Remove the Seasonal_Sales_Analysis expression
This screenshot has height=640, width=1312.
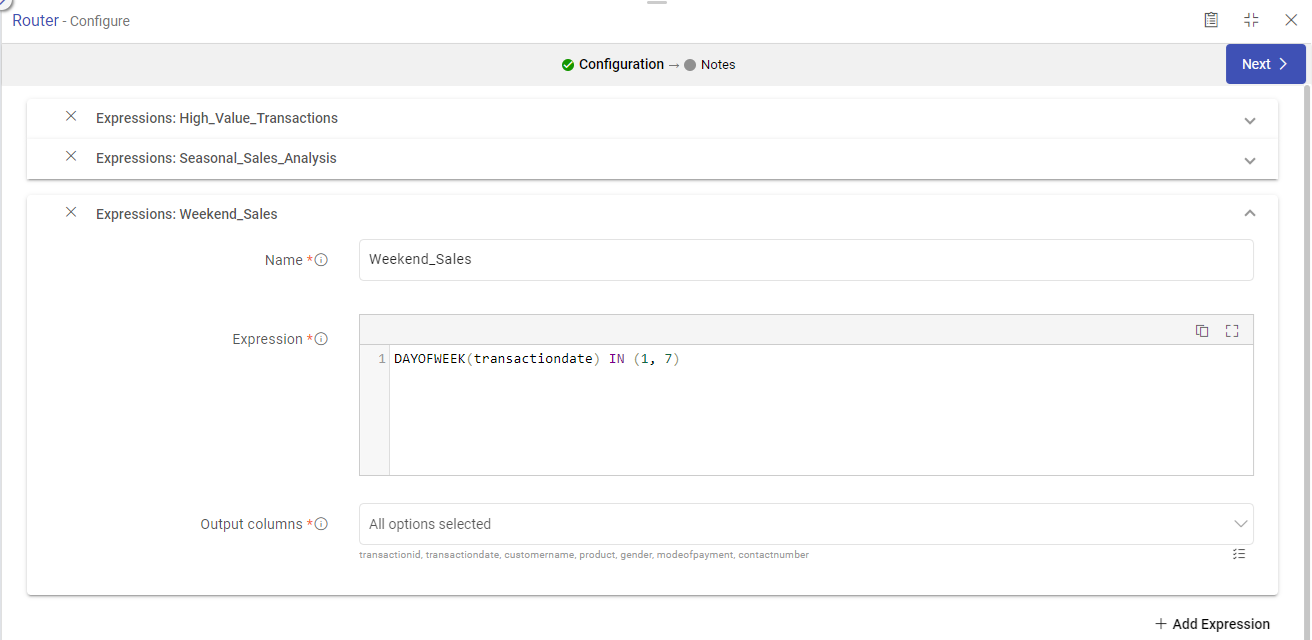point(71,157)
